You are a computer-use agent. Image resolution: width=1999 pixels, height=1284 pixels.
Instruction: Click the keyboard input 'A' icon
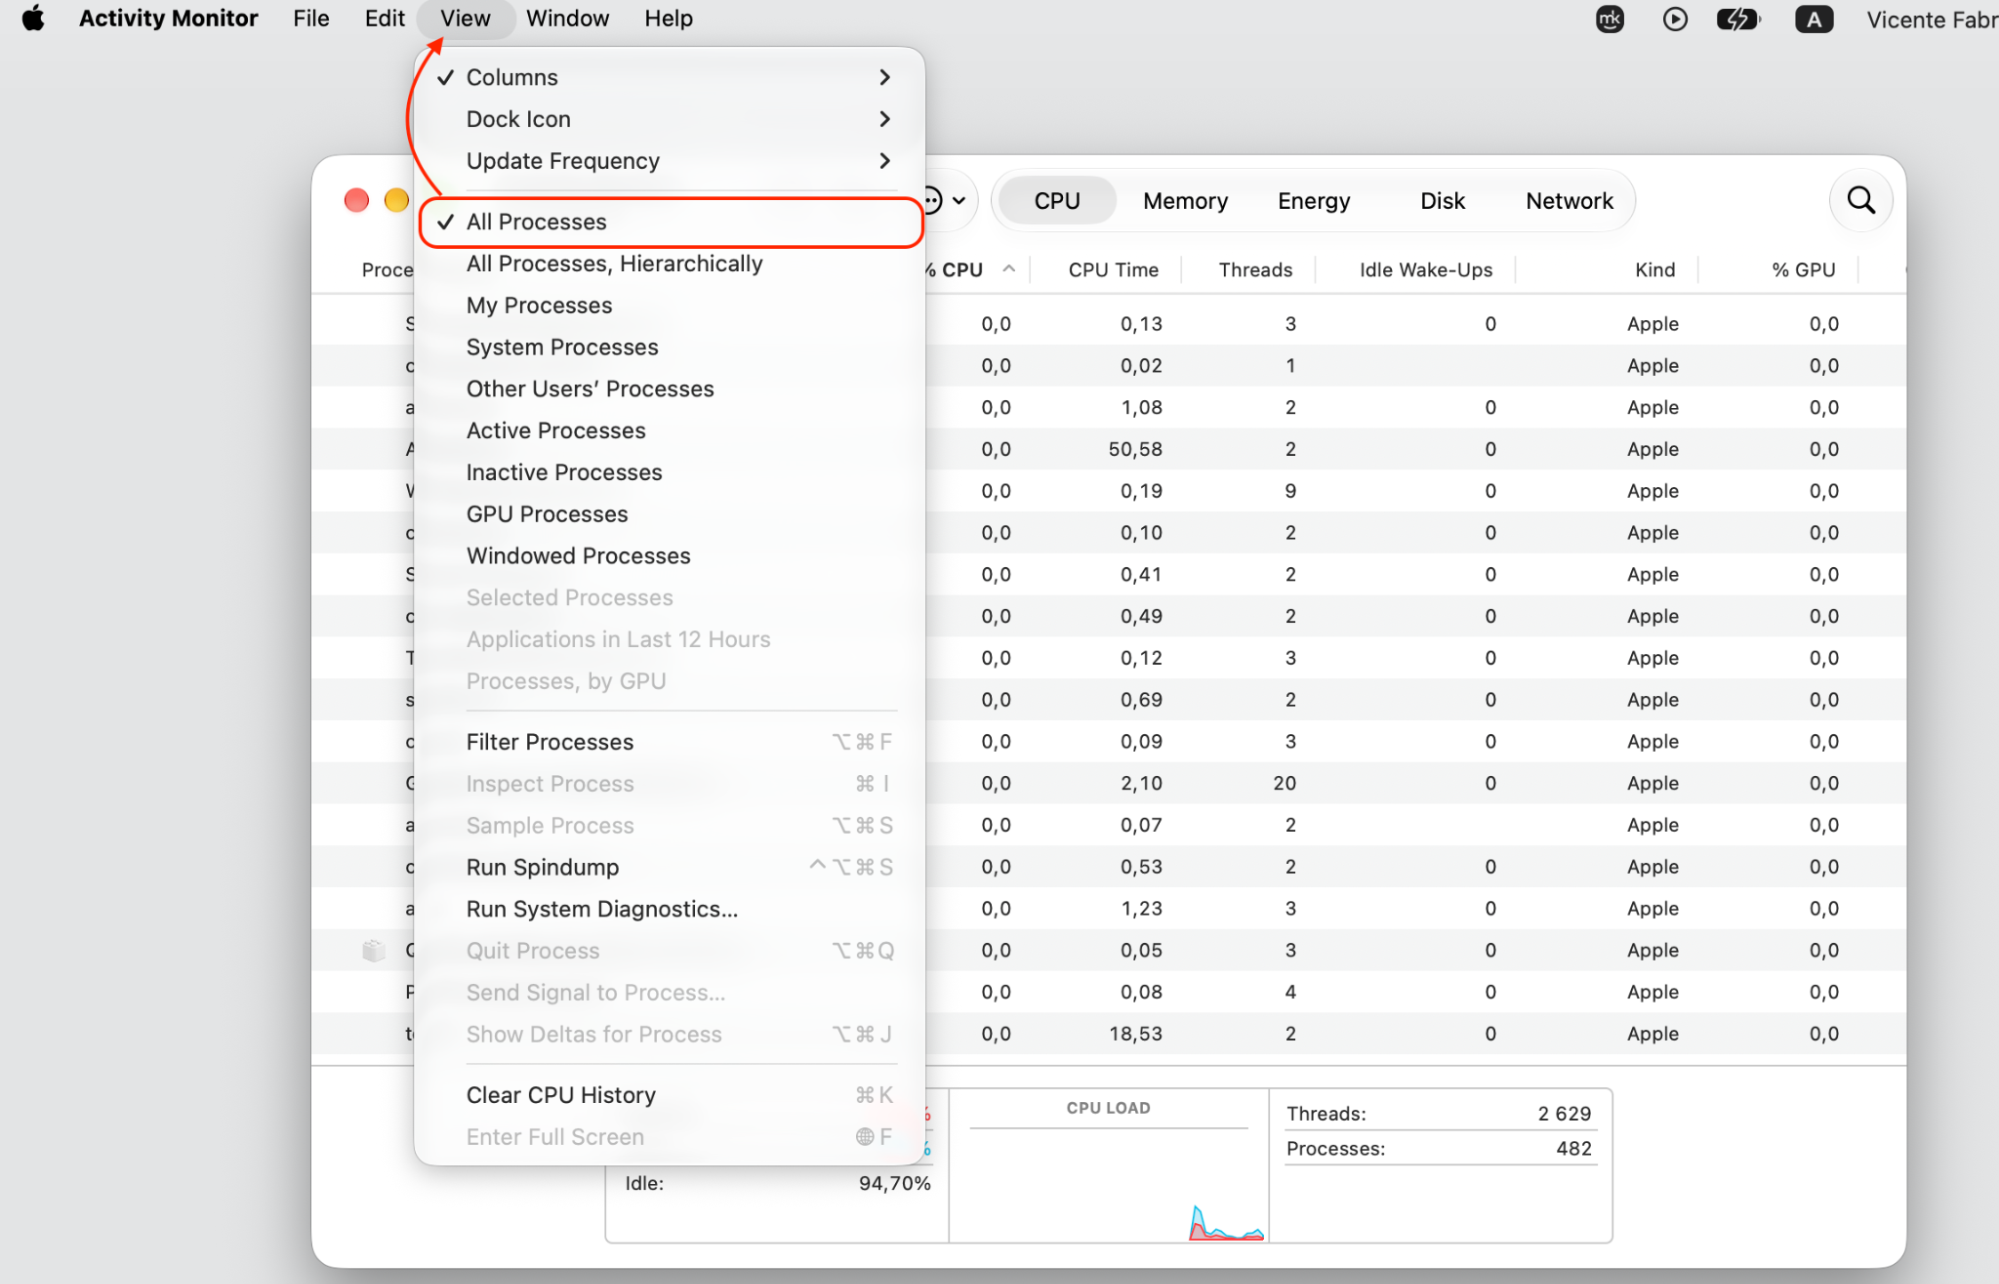tap(1814, 19)
